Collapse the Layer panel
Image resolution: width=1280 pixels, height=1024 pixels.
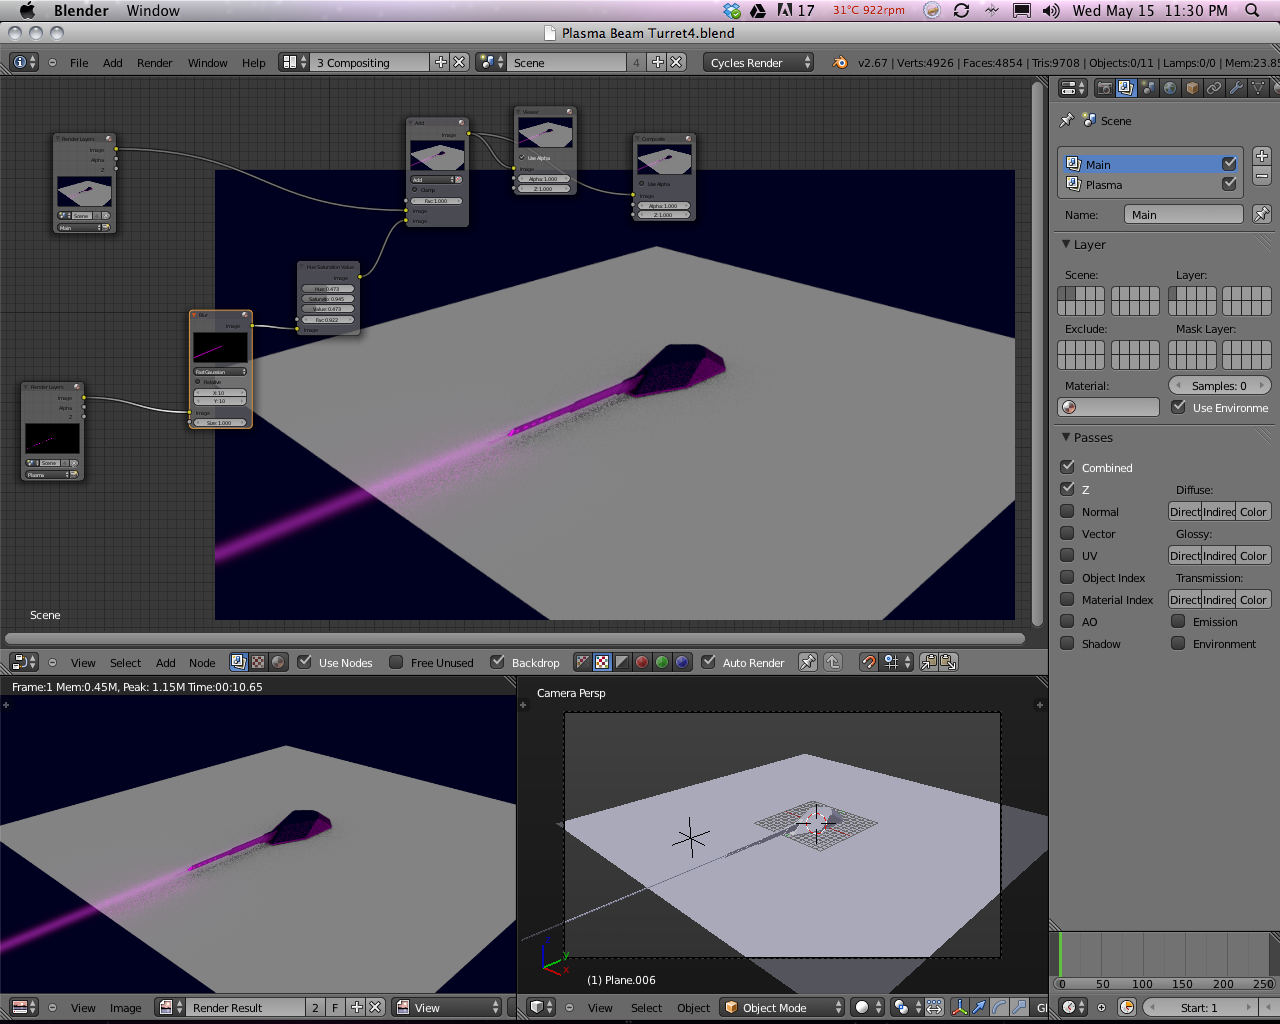click(x=1066, y=244)
